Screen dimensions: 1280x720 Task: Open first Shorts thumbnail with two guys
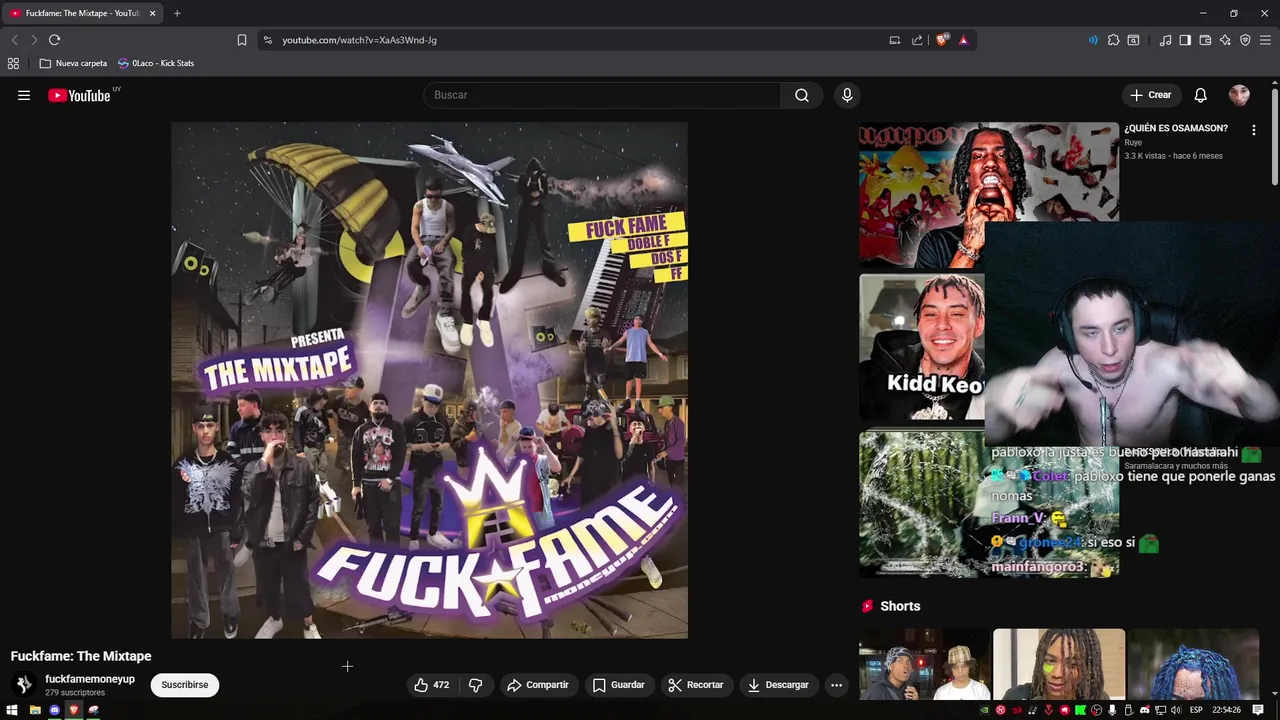[924, 664]
